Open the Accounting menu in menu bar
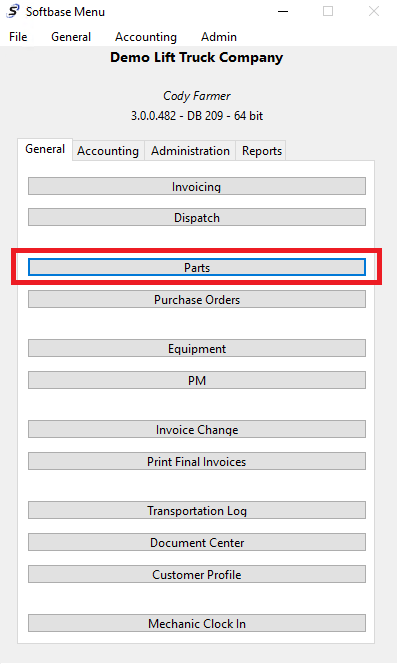This screenshot has height=664, width=397. pos(146,37)
